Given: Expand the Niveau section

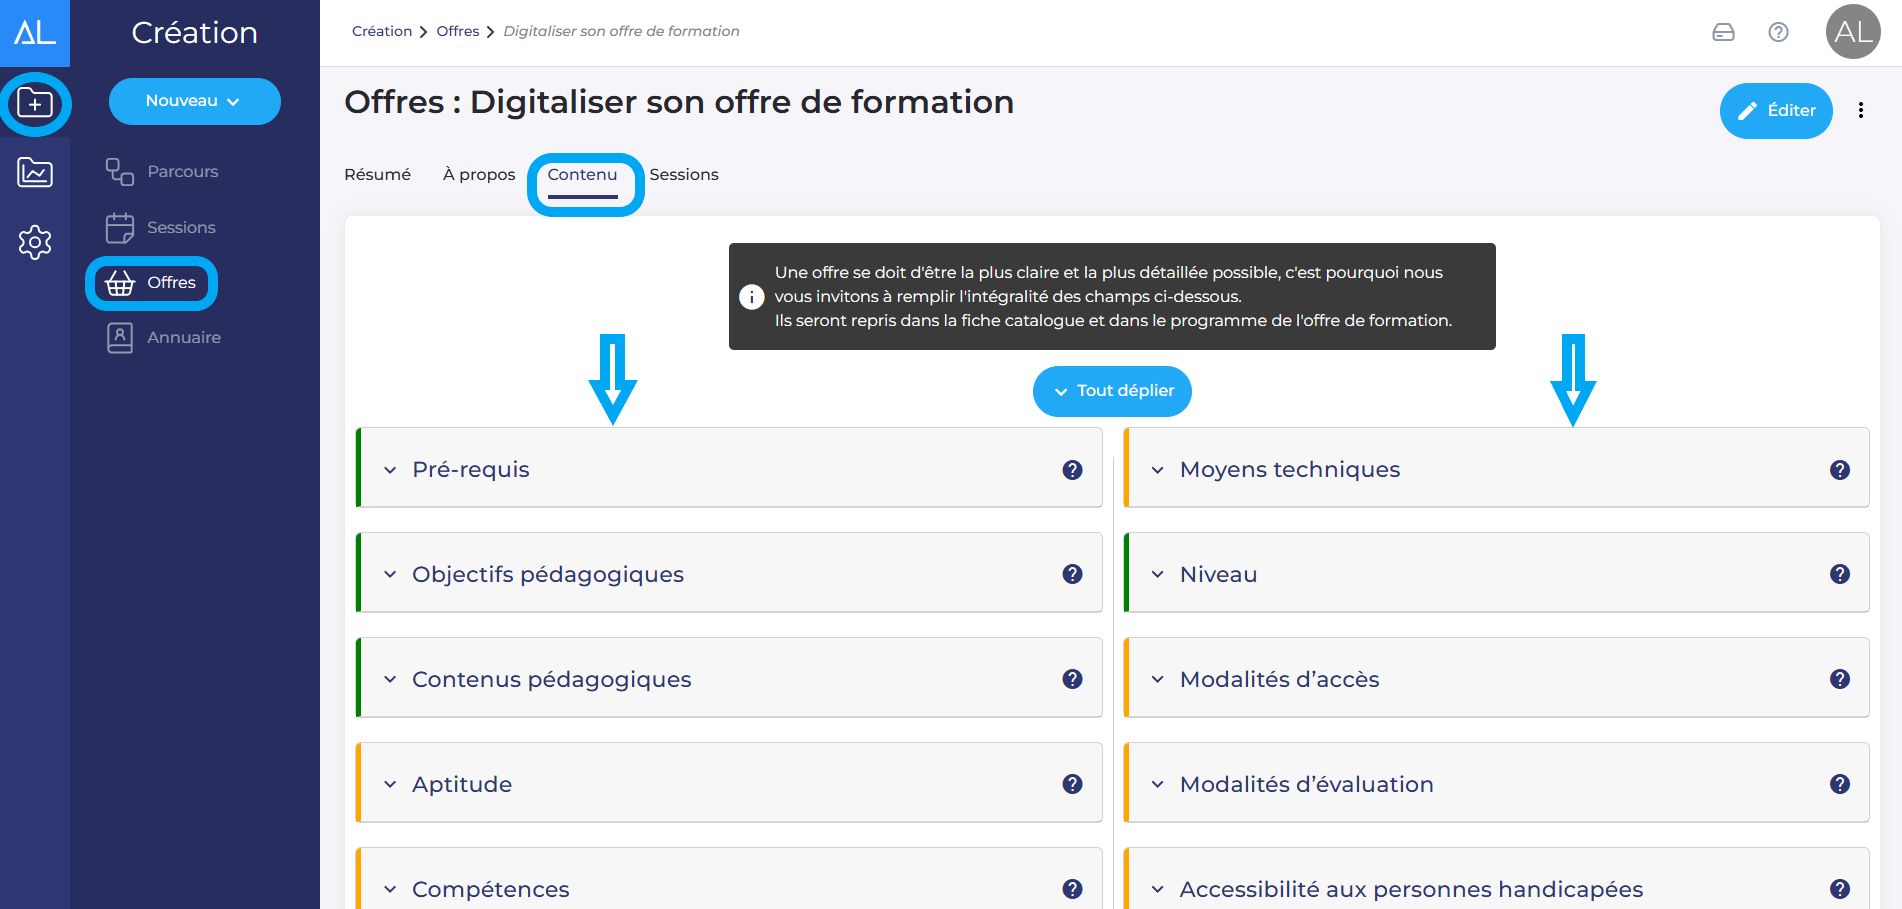Looking at the screenshot, I should point(1217,575).
